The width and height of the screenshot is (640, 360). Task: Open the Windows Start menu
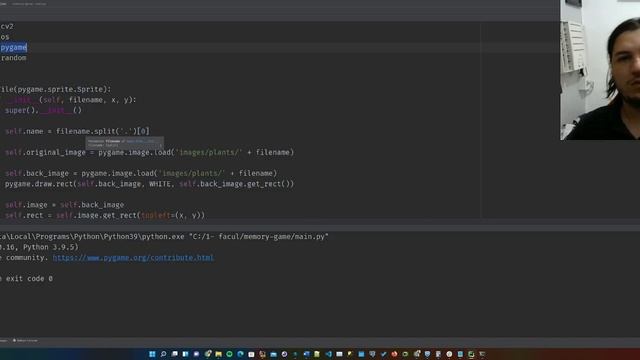(152, 354)
